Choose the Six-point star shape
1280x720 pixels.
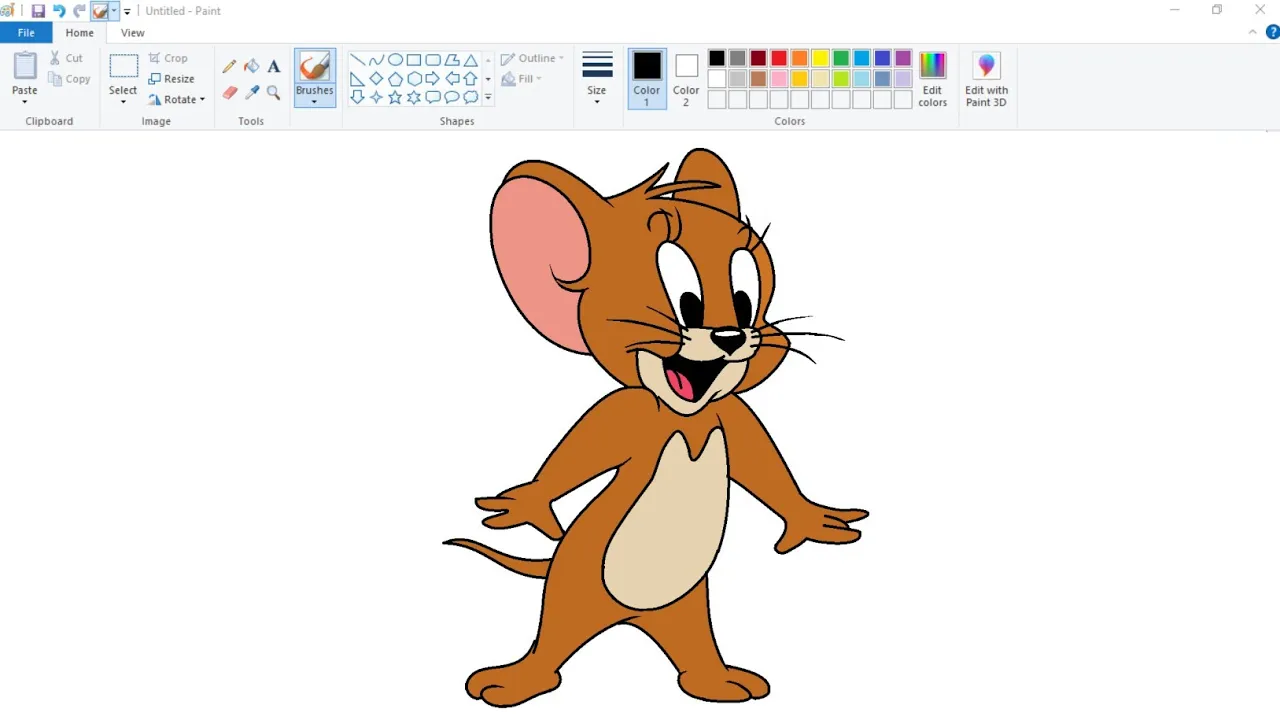[414, 97]
